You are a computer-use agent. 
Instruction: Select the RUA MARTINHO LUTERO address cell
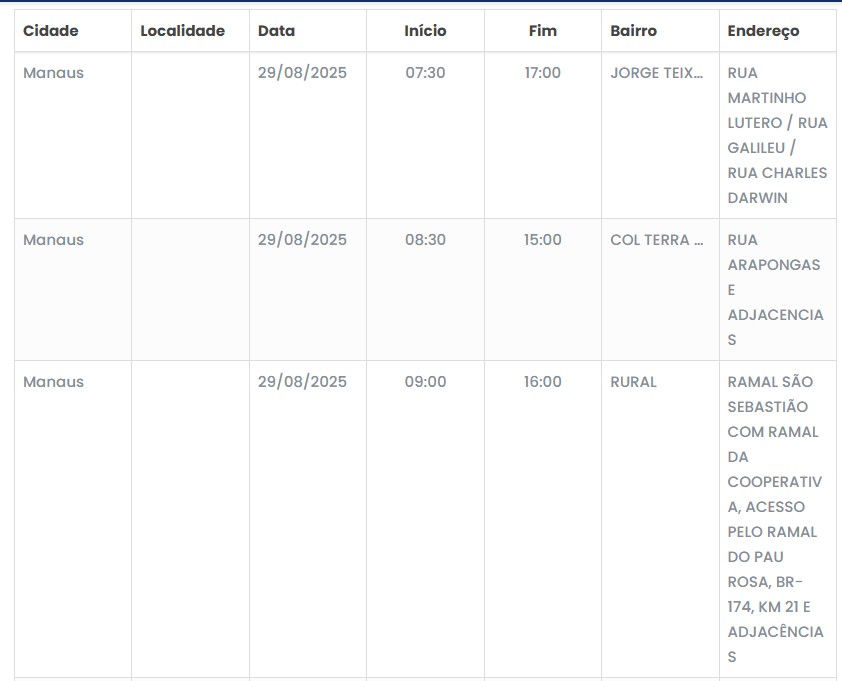tap(777, 135)
